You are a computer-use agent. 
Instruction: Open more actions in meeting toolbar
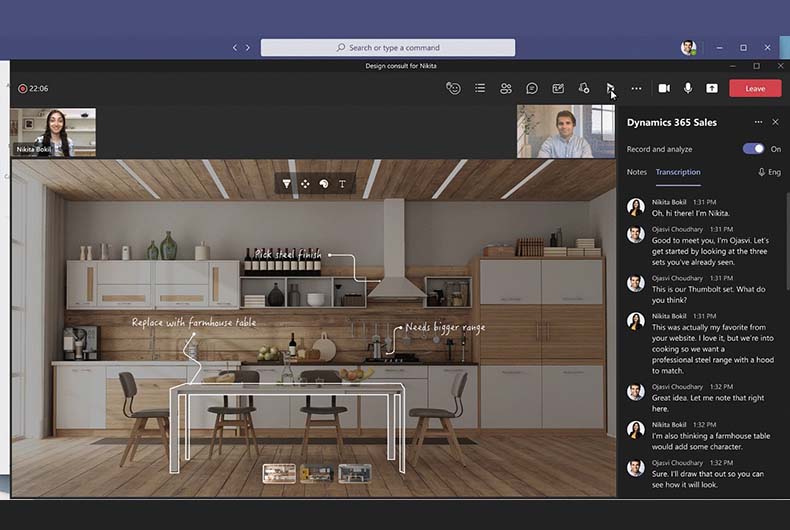[636, 89]
